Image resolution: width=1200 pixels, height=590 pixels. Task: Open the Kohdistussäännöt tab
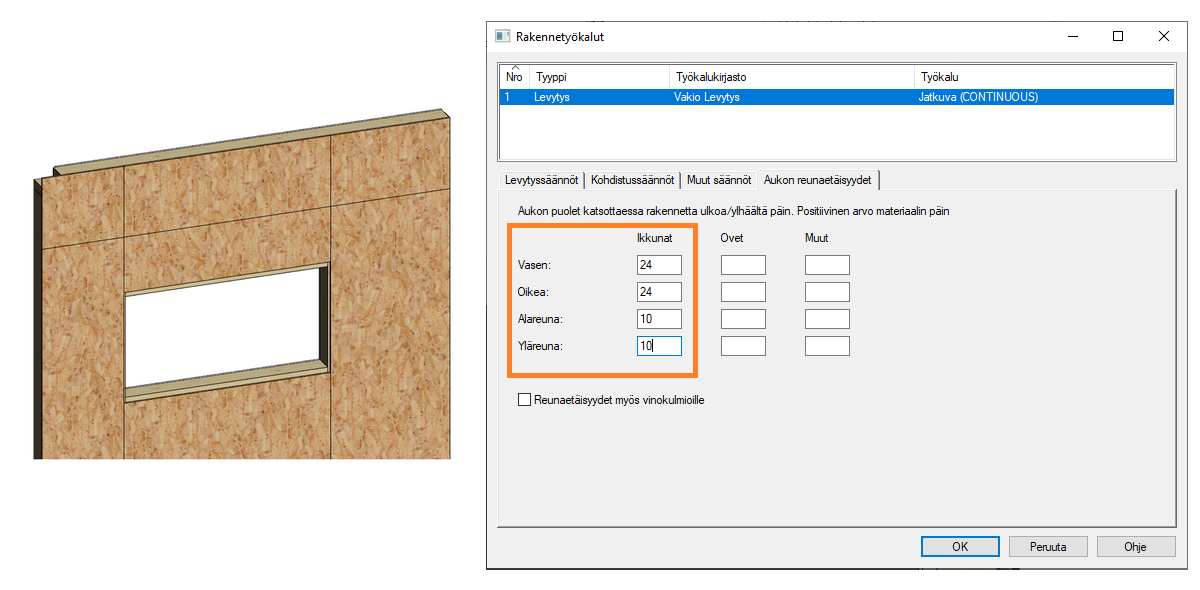tap(632, 180)
